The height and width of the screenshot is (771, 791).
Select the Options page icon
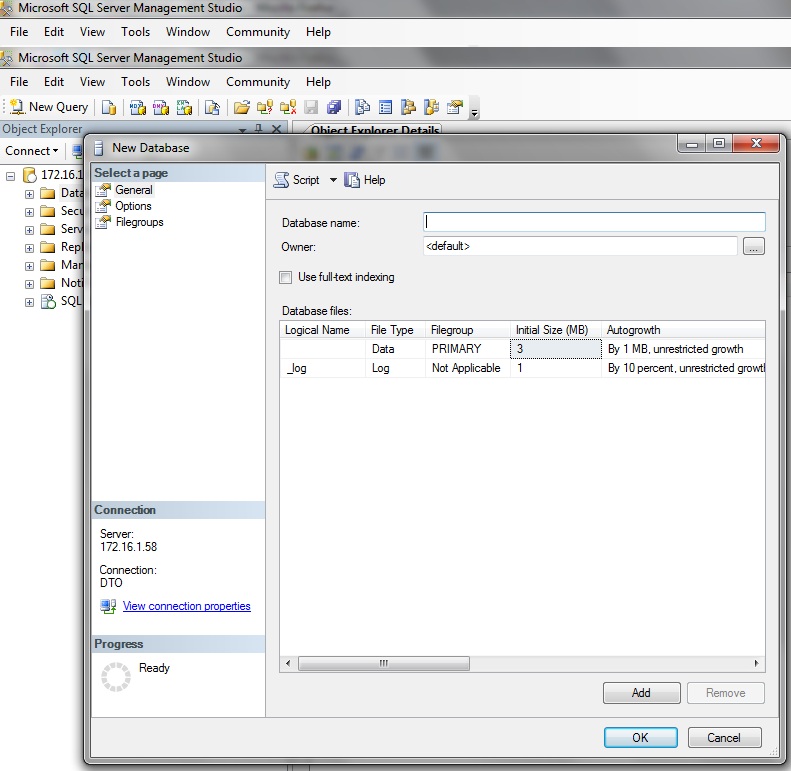[x=104, y=206]
